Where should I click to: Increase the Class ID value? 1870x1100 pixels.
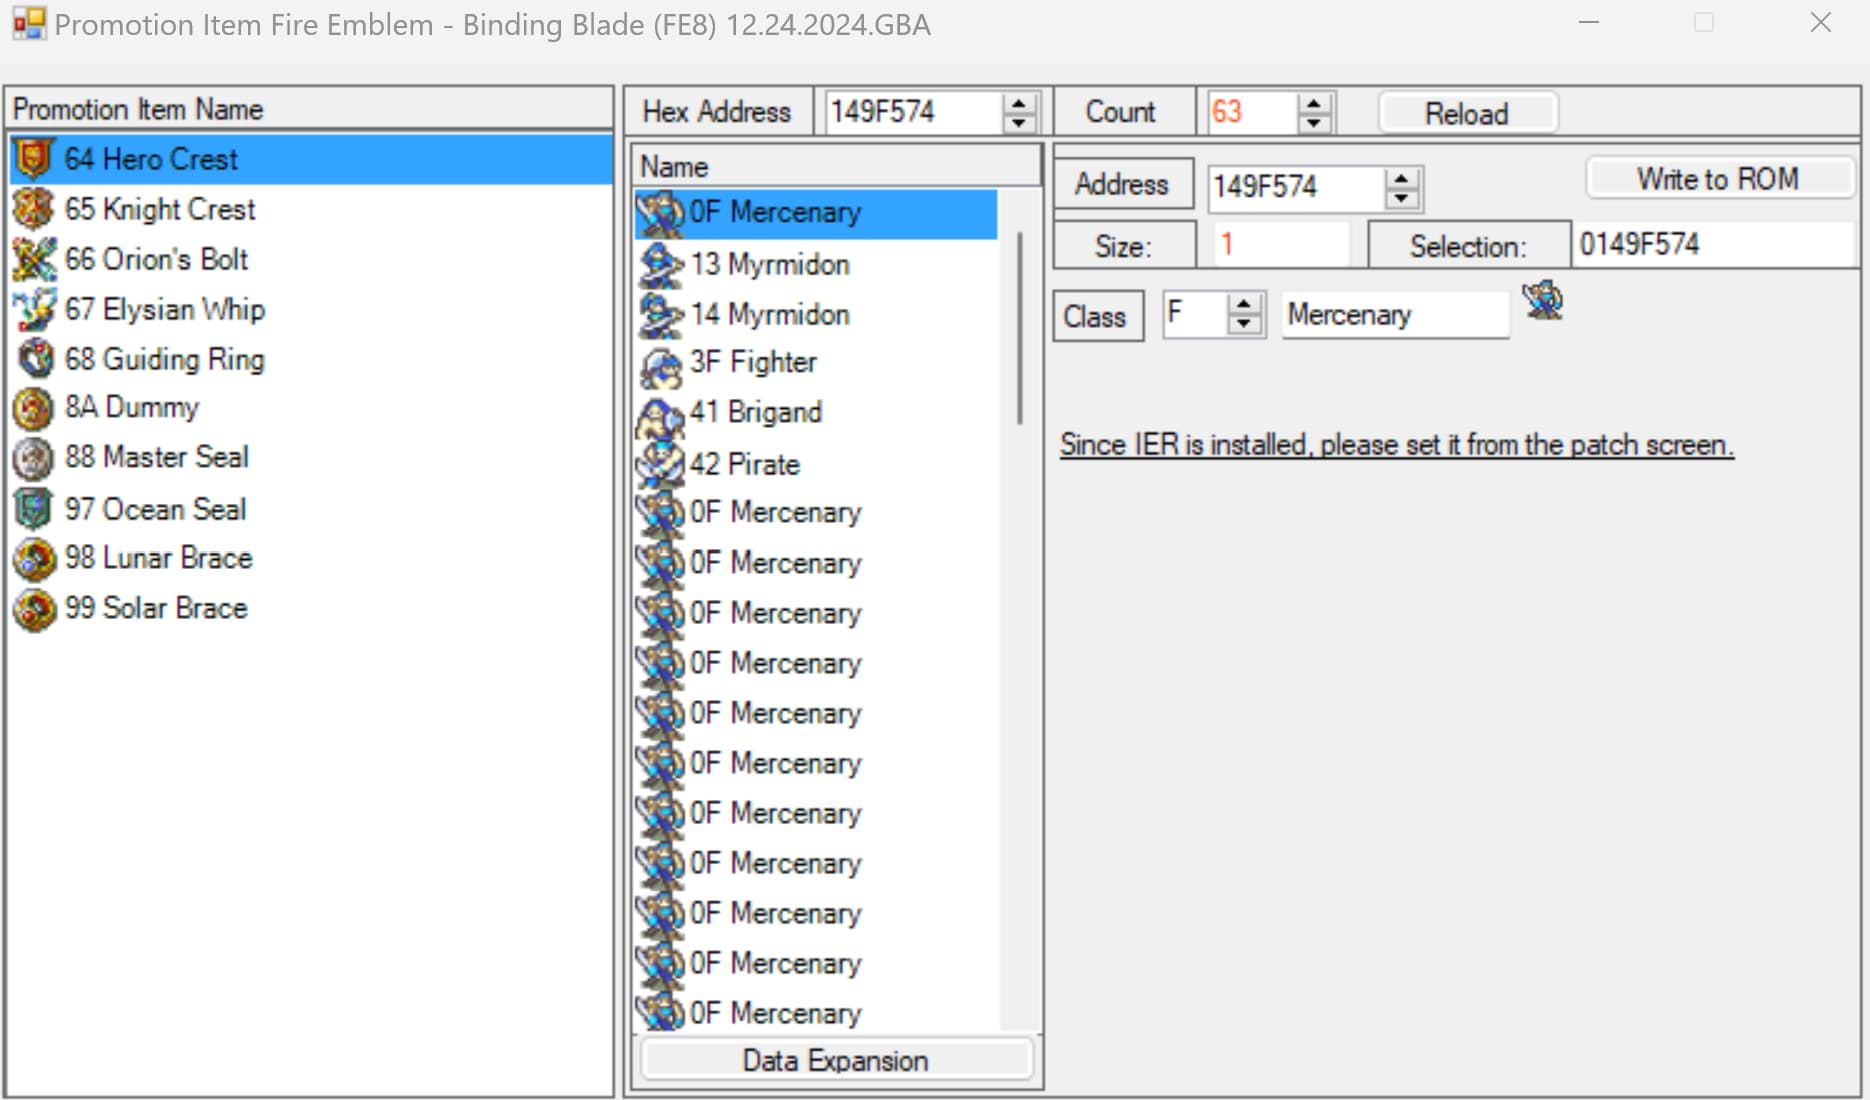(1243, 305)
